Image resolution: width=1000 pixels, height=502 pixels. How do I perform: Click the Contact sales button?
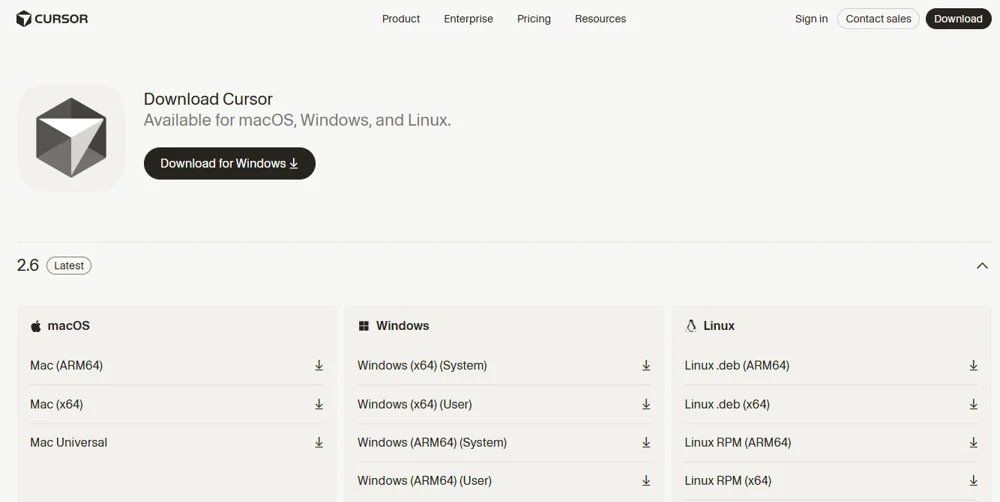click(878, 18)
